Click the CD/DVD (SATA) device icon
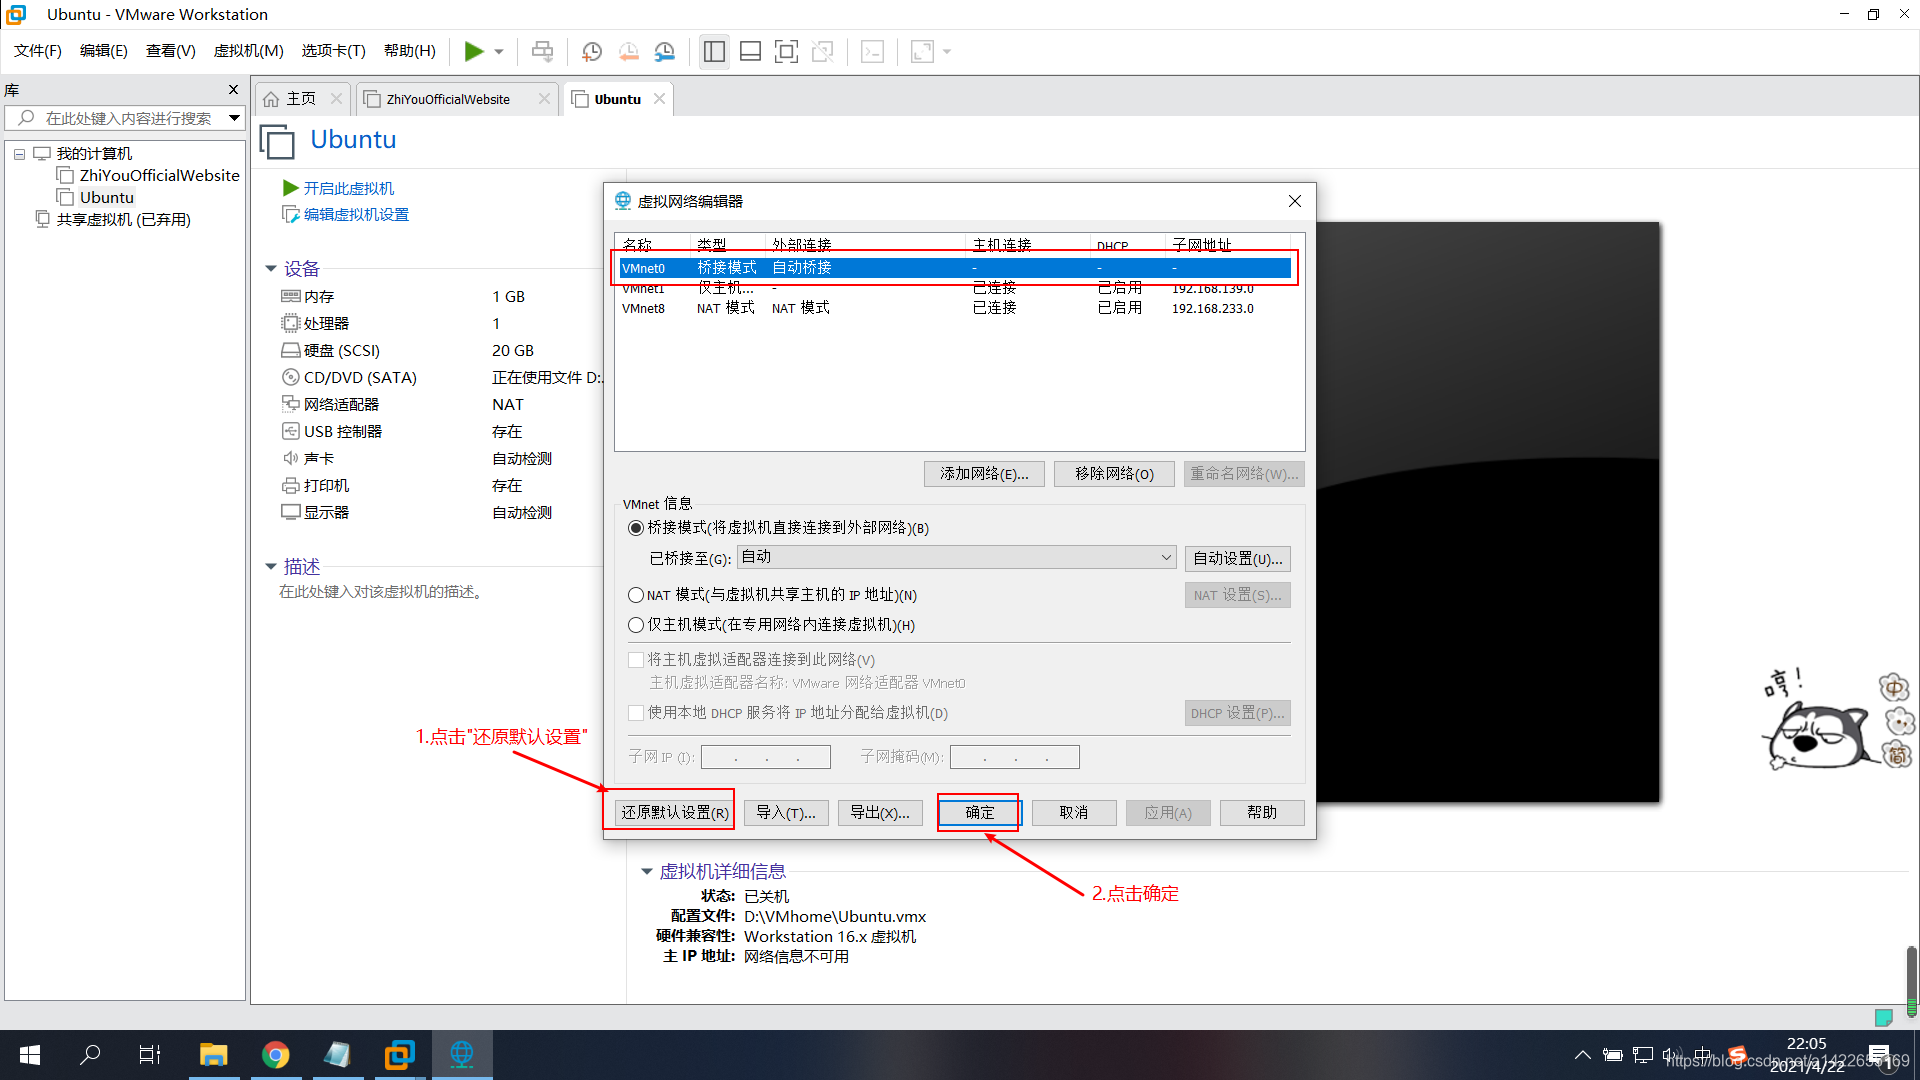This screenshot has height=1080, width=1920. click(x=291, y=377)
